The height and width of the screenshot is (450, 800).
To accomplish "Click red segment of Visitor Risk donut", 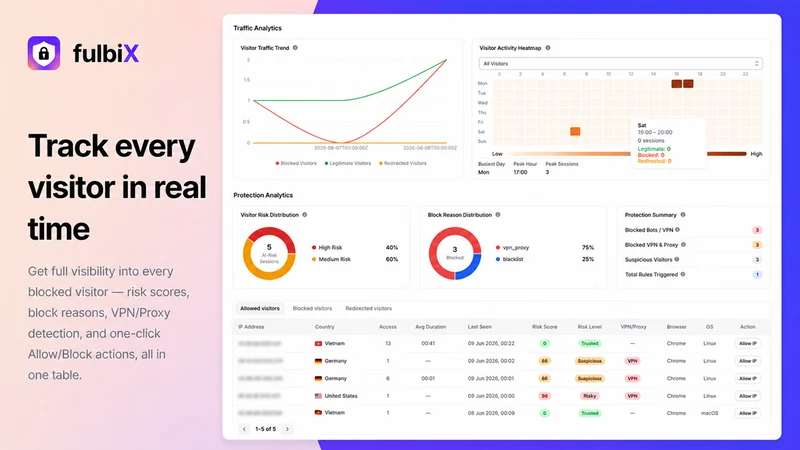I will (273, 234).
